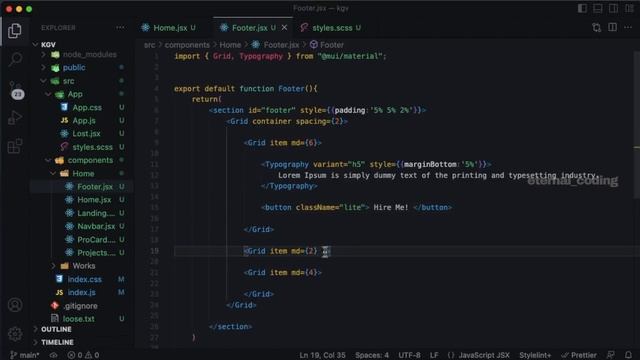Select Footer.jsx in explorer tree
Image resolution: width=640 pixels, height=360 pixels.
[95, 187]
